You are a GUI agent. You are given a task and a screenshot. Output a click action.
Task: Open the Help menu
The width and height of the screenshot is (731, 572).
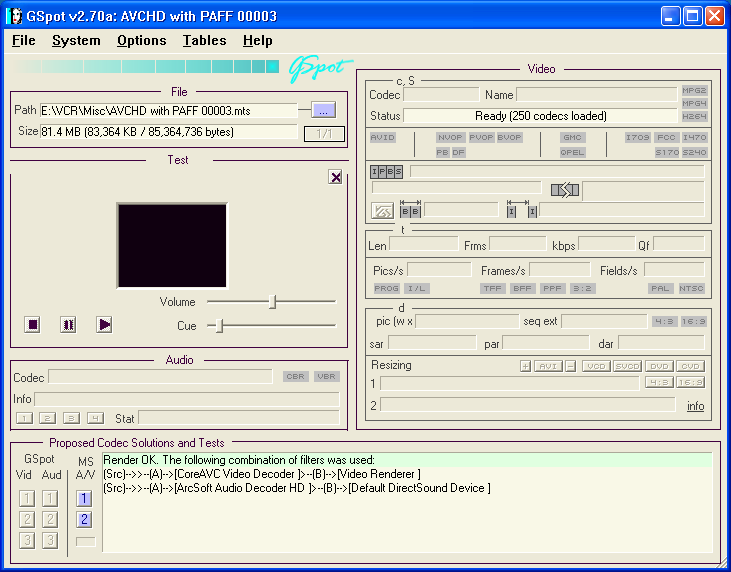click(x=257, y=41)
